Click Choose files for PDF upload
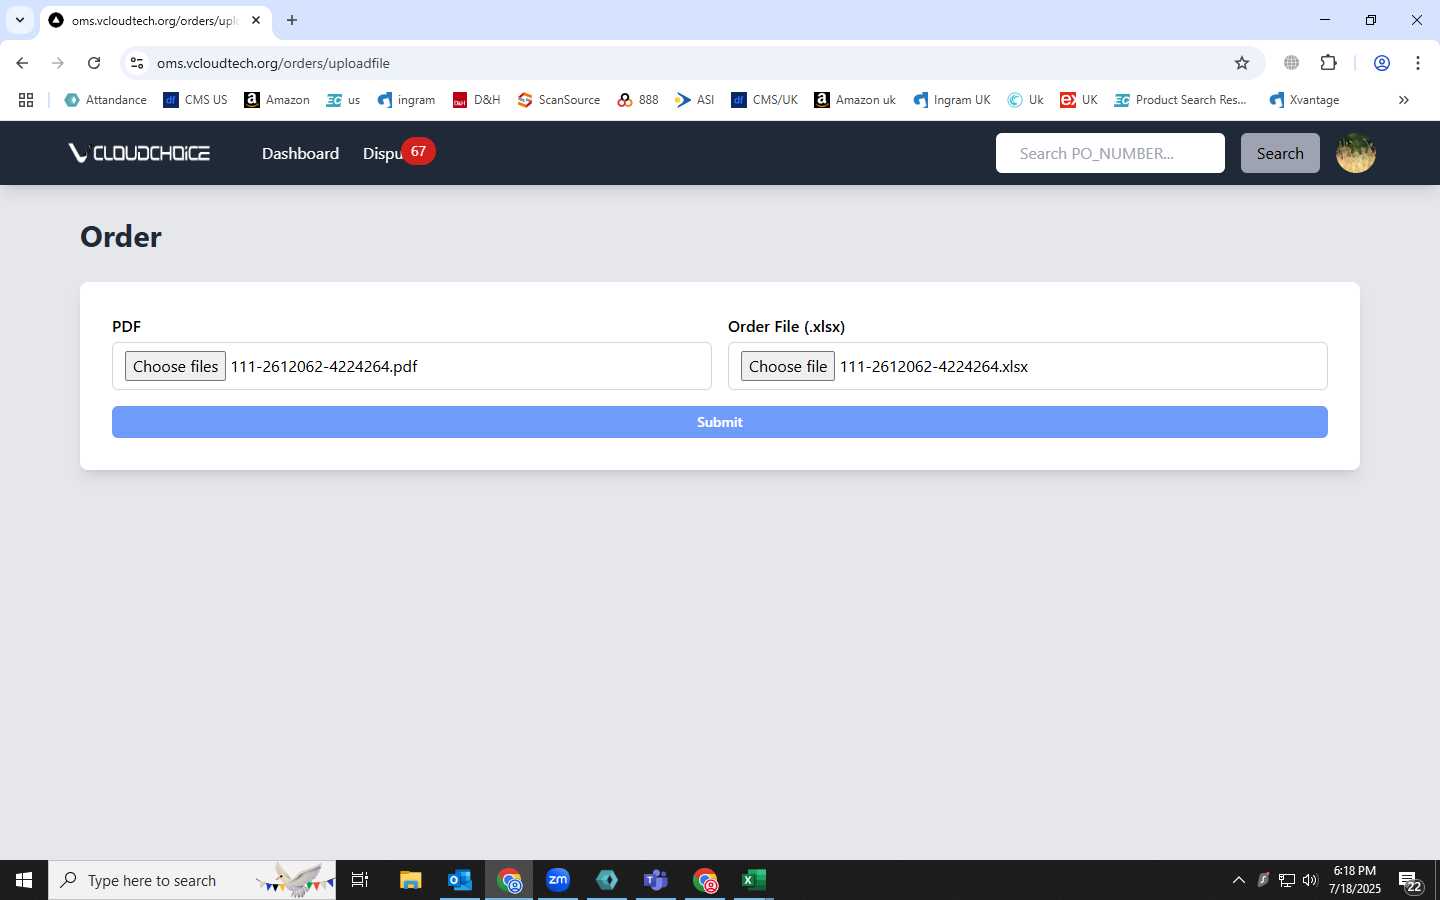1440x900 pixels. (175, 366)
